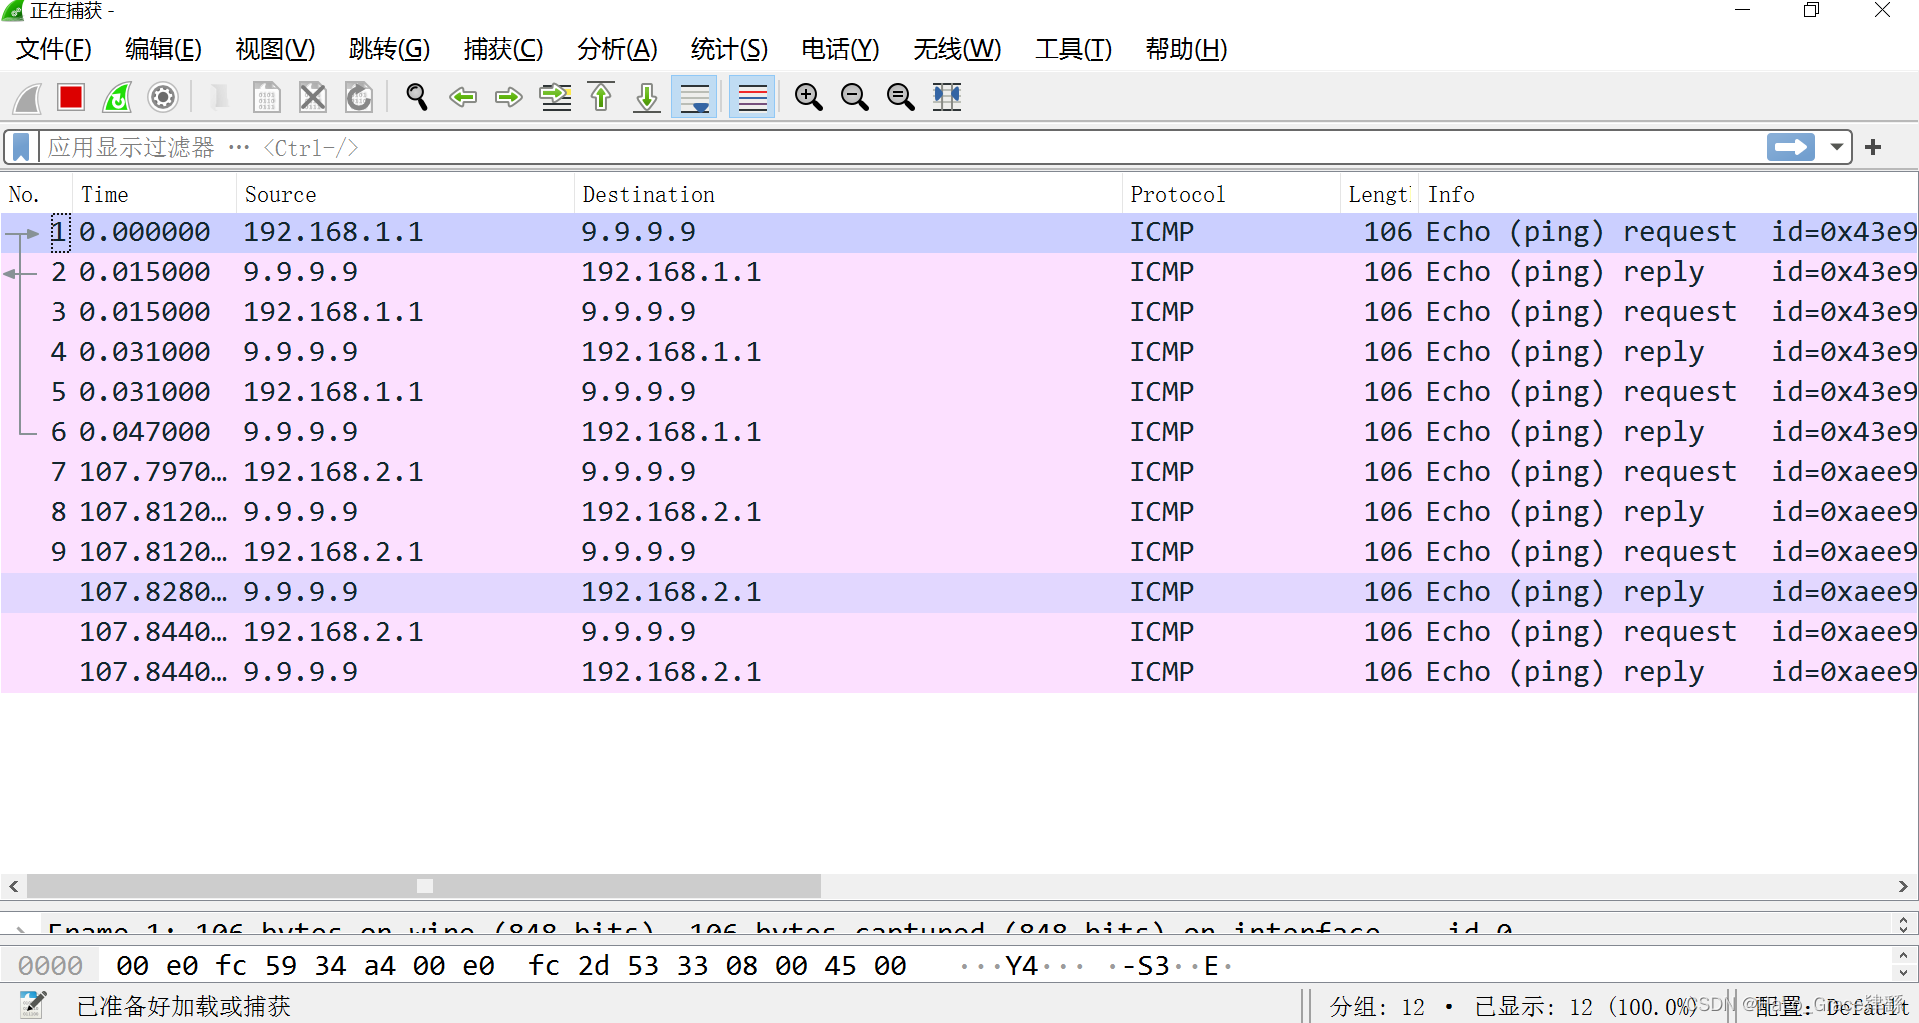Restore down the Wireshark window
This screenshot has width=1919, height=1023.
click(x=1811, y=11)
